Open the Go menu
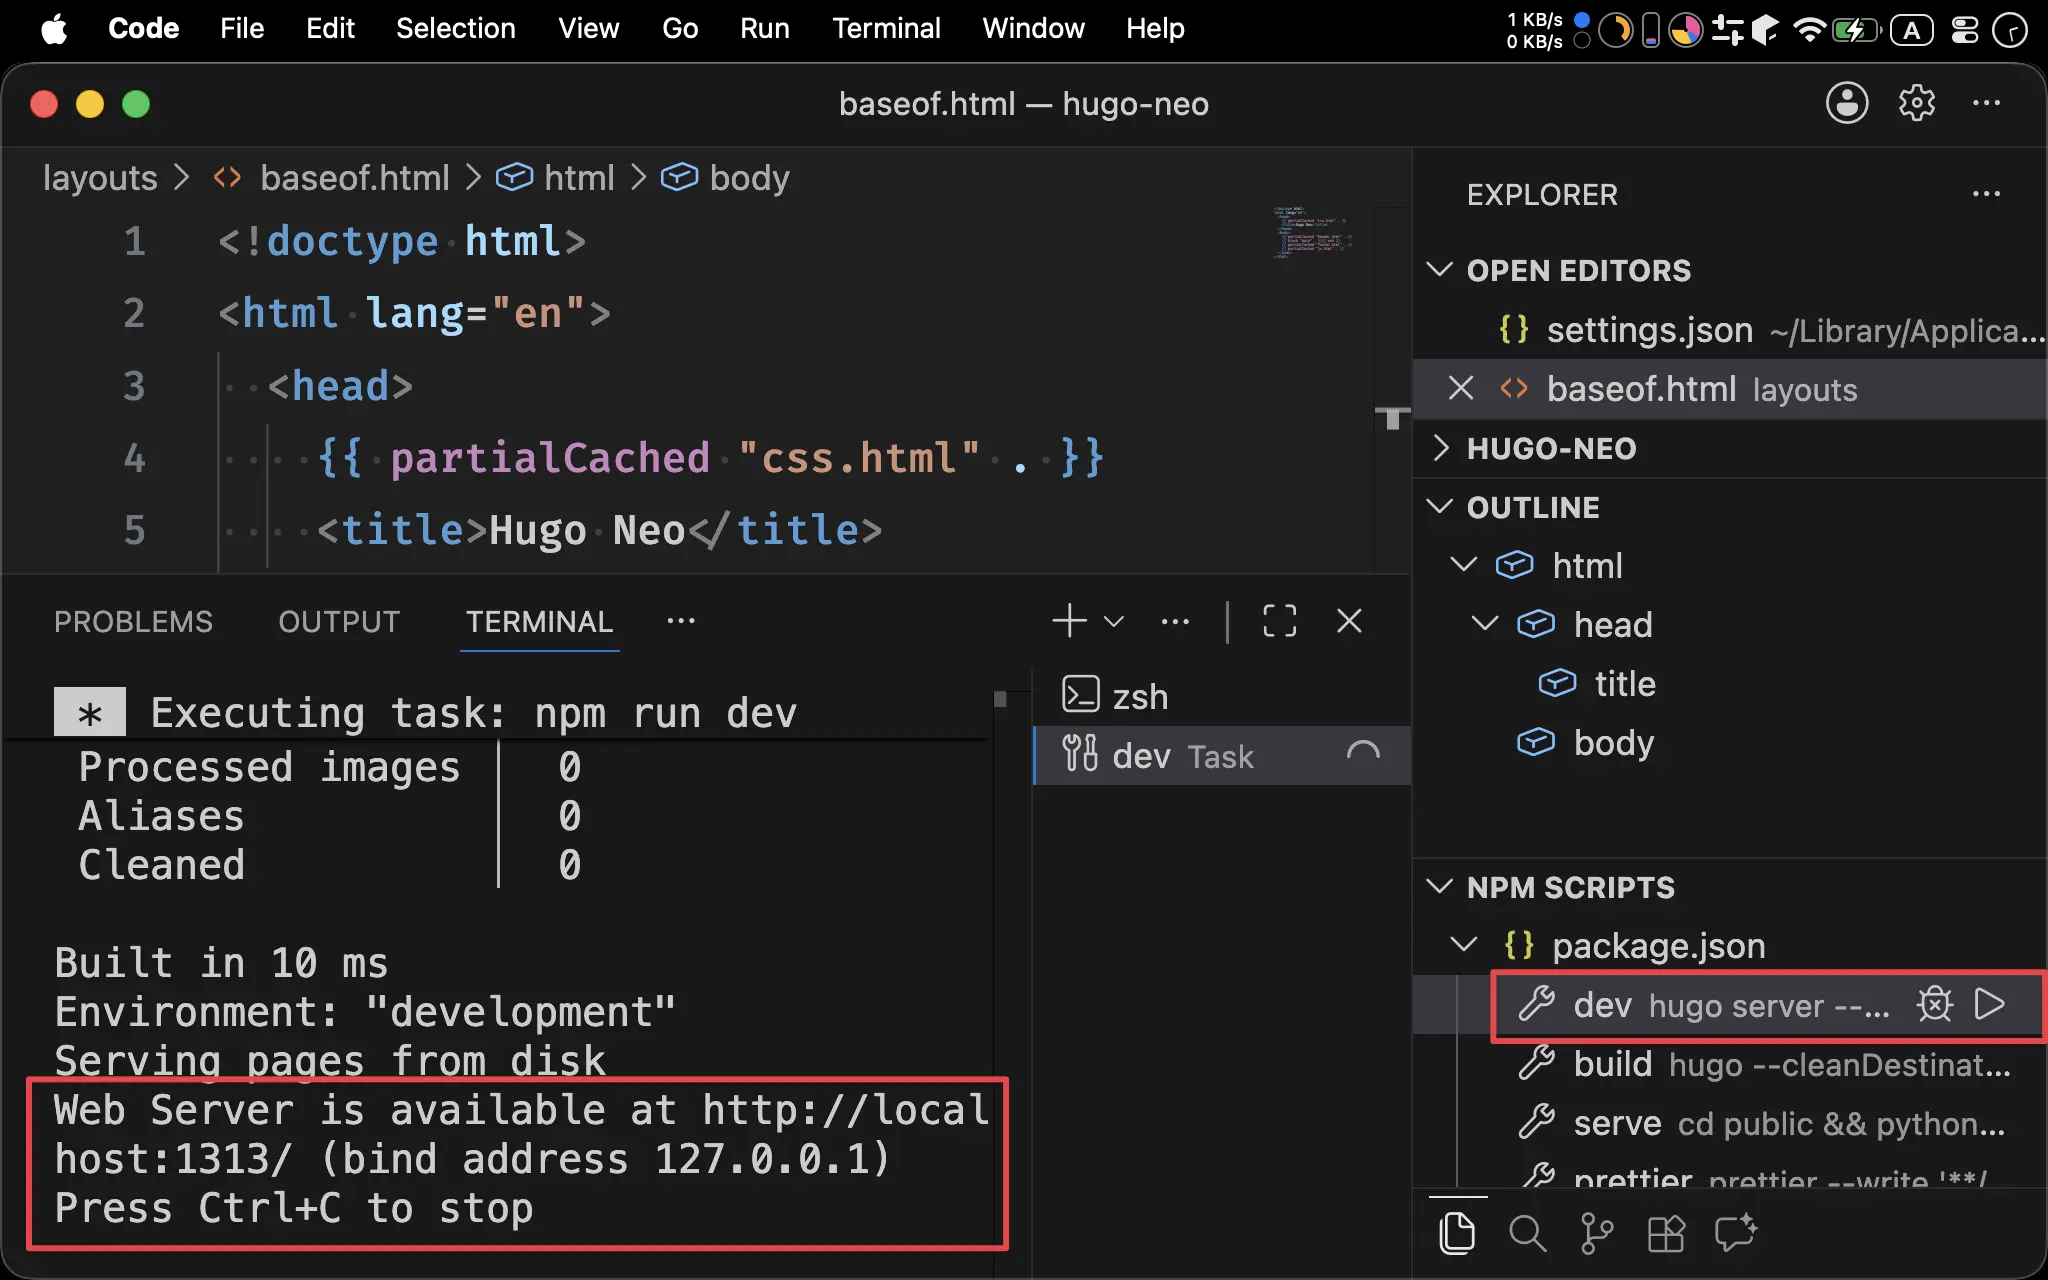Viewport: 2048px width, 1280px height. click(680, 28)
